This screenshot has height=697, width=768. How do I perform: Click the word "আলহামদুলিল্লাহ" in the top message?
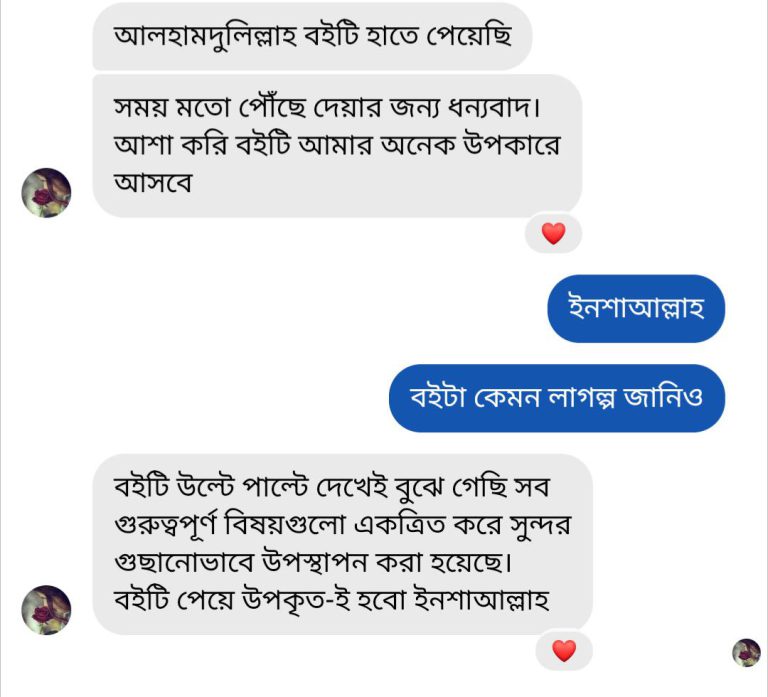click(x=202, y=37)
